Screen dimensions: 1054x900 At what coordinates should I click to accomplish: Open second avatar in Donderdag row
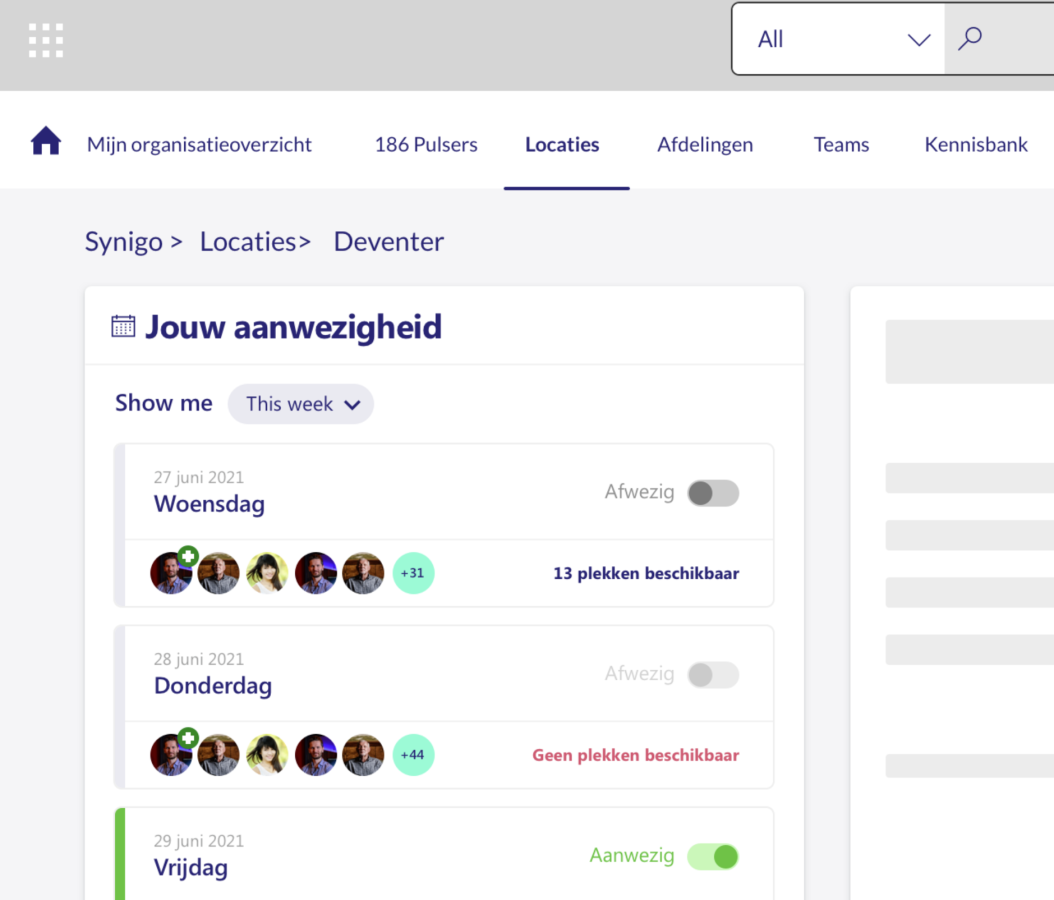click(x=218, y=755)
